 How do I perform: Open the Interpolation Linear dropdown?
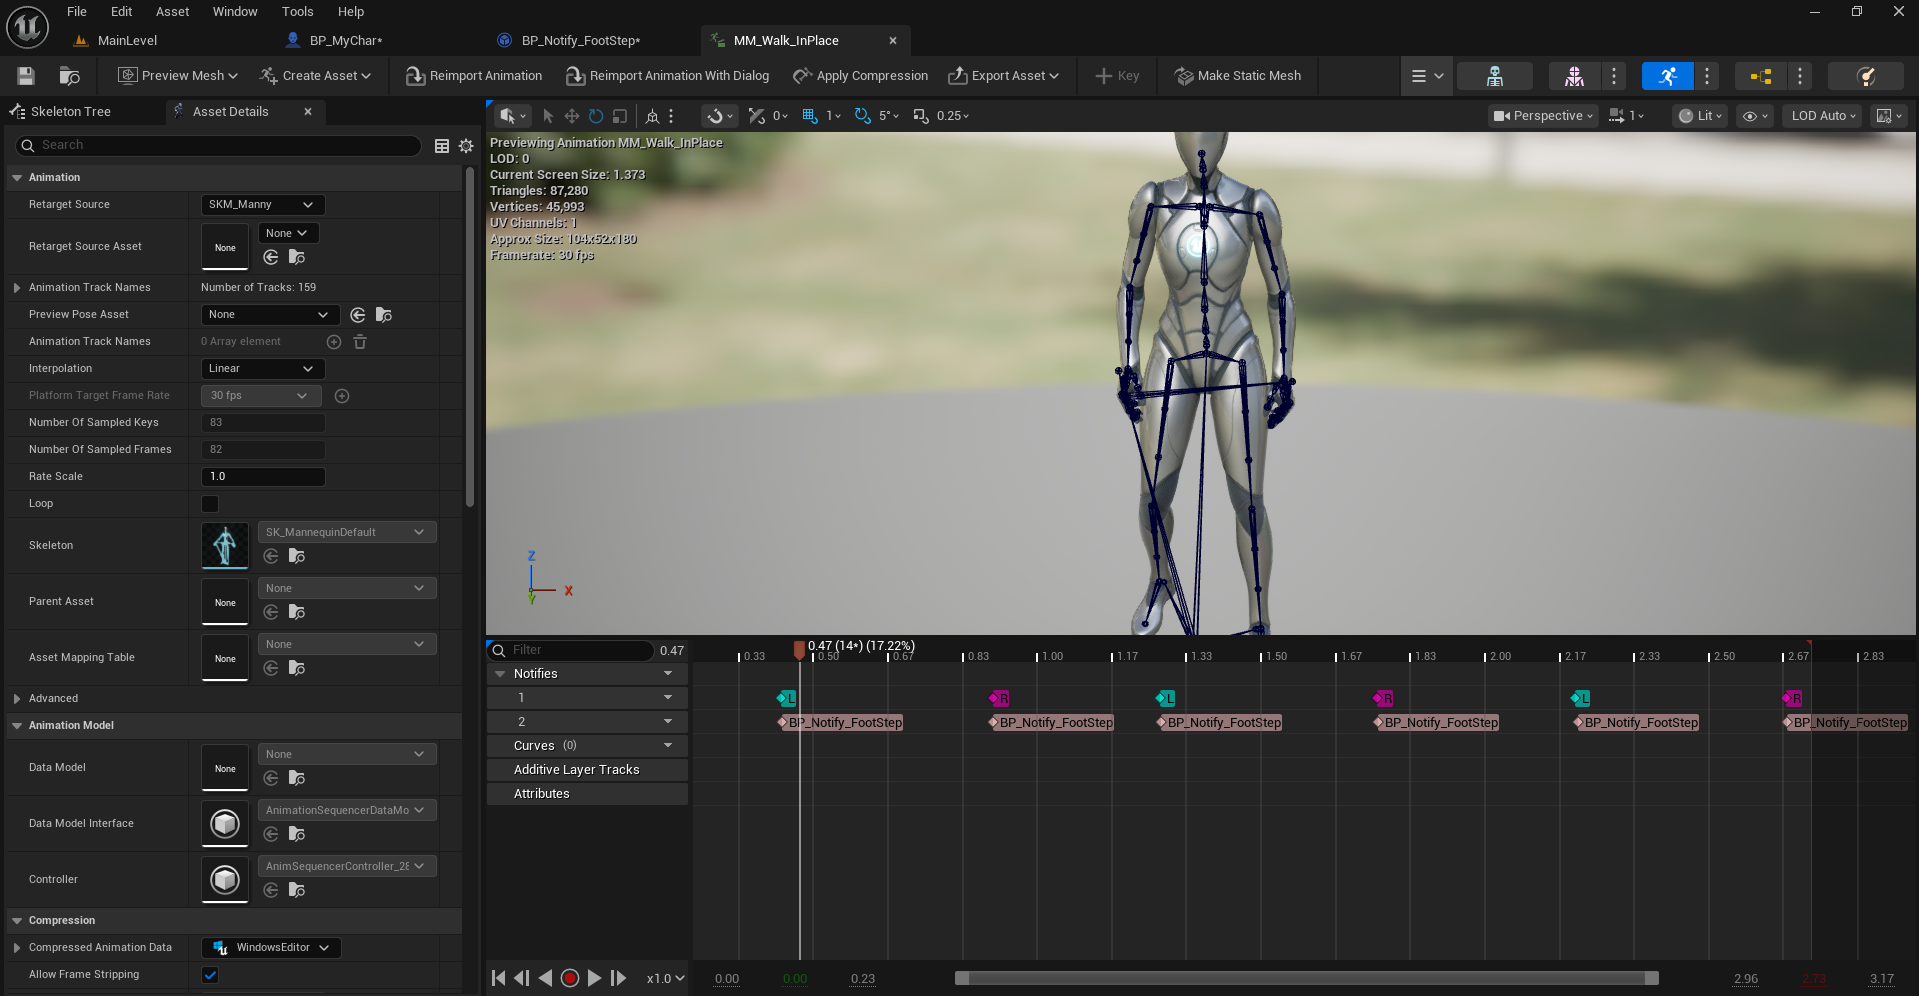(x=263, y=369)
